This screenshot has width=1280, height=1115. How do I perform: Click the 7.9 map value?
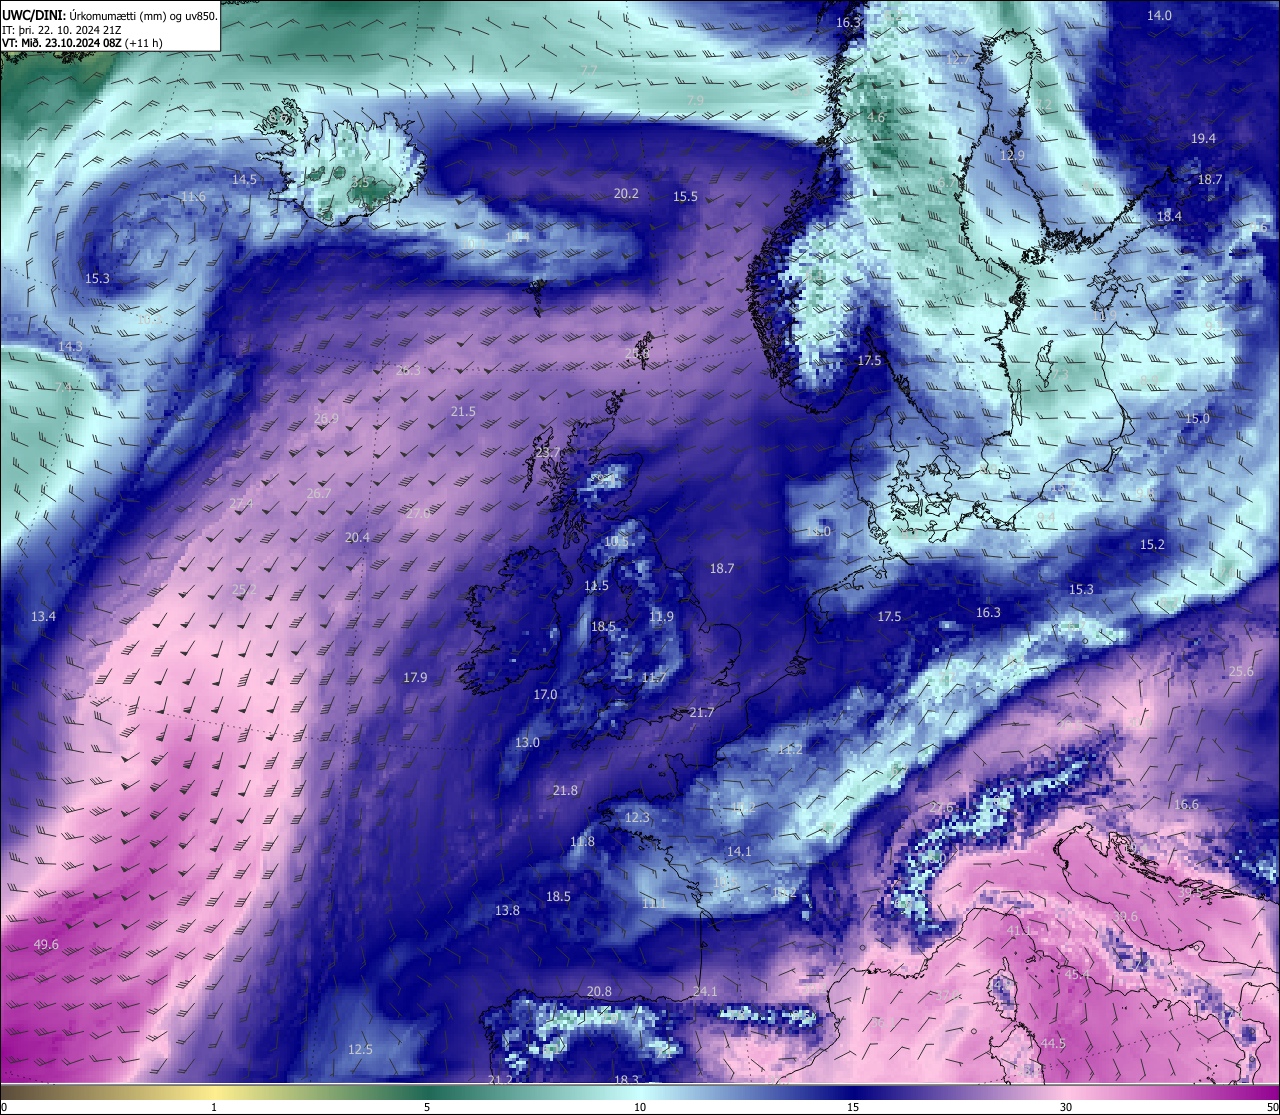click(x=695, y=100)
